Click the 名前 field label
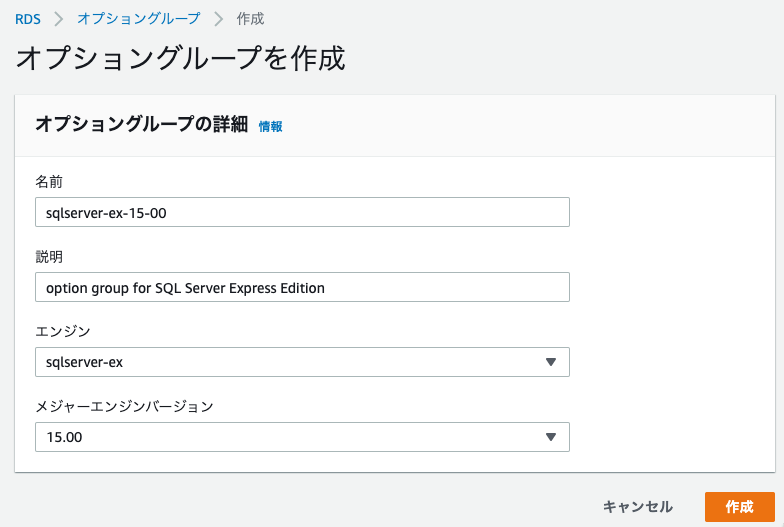 (49, 182)
